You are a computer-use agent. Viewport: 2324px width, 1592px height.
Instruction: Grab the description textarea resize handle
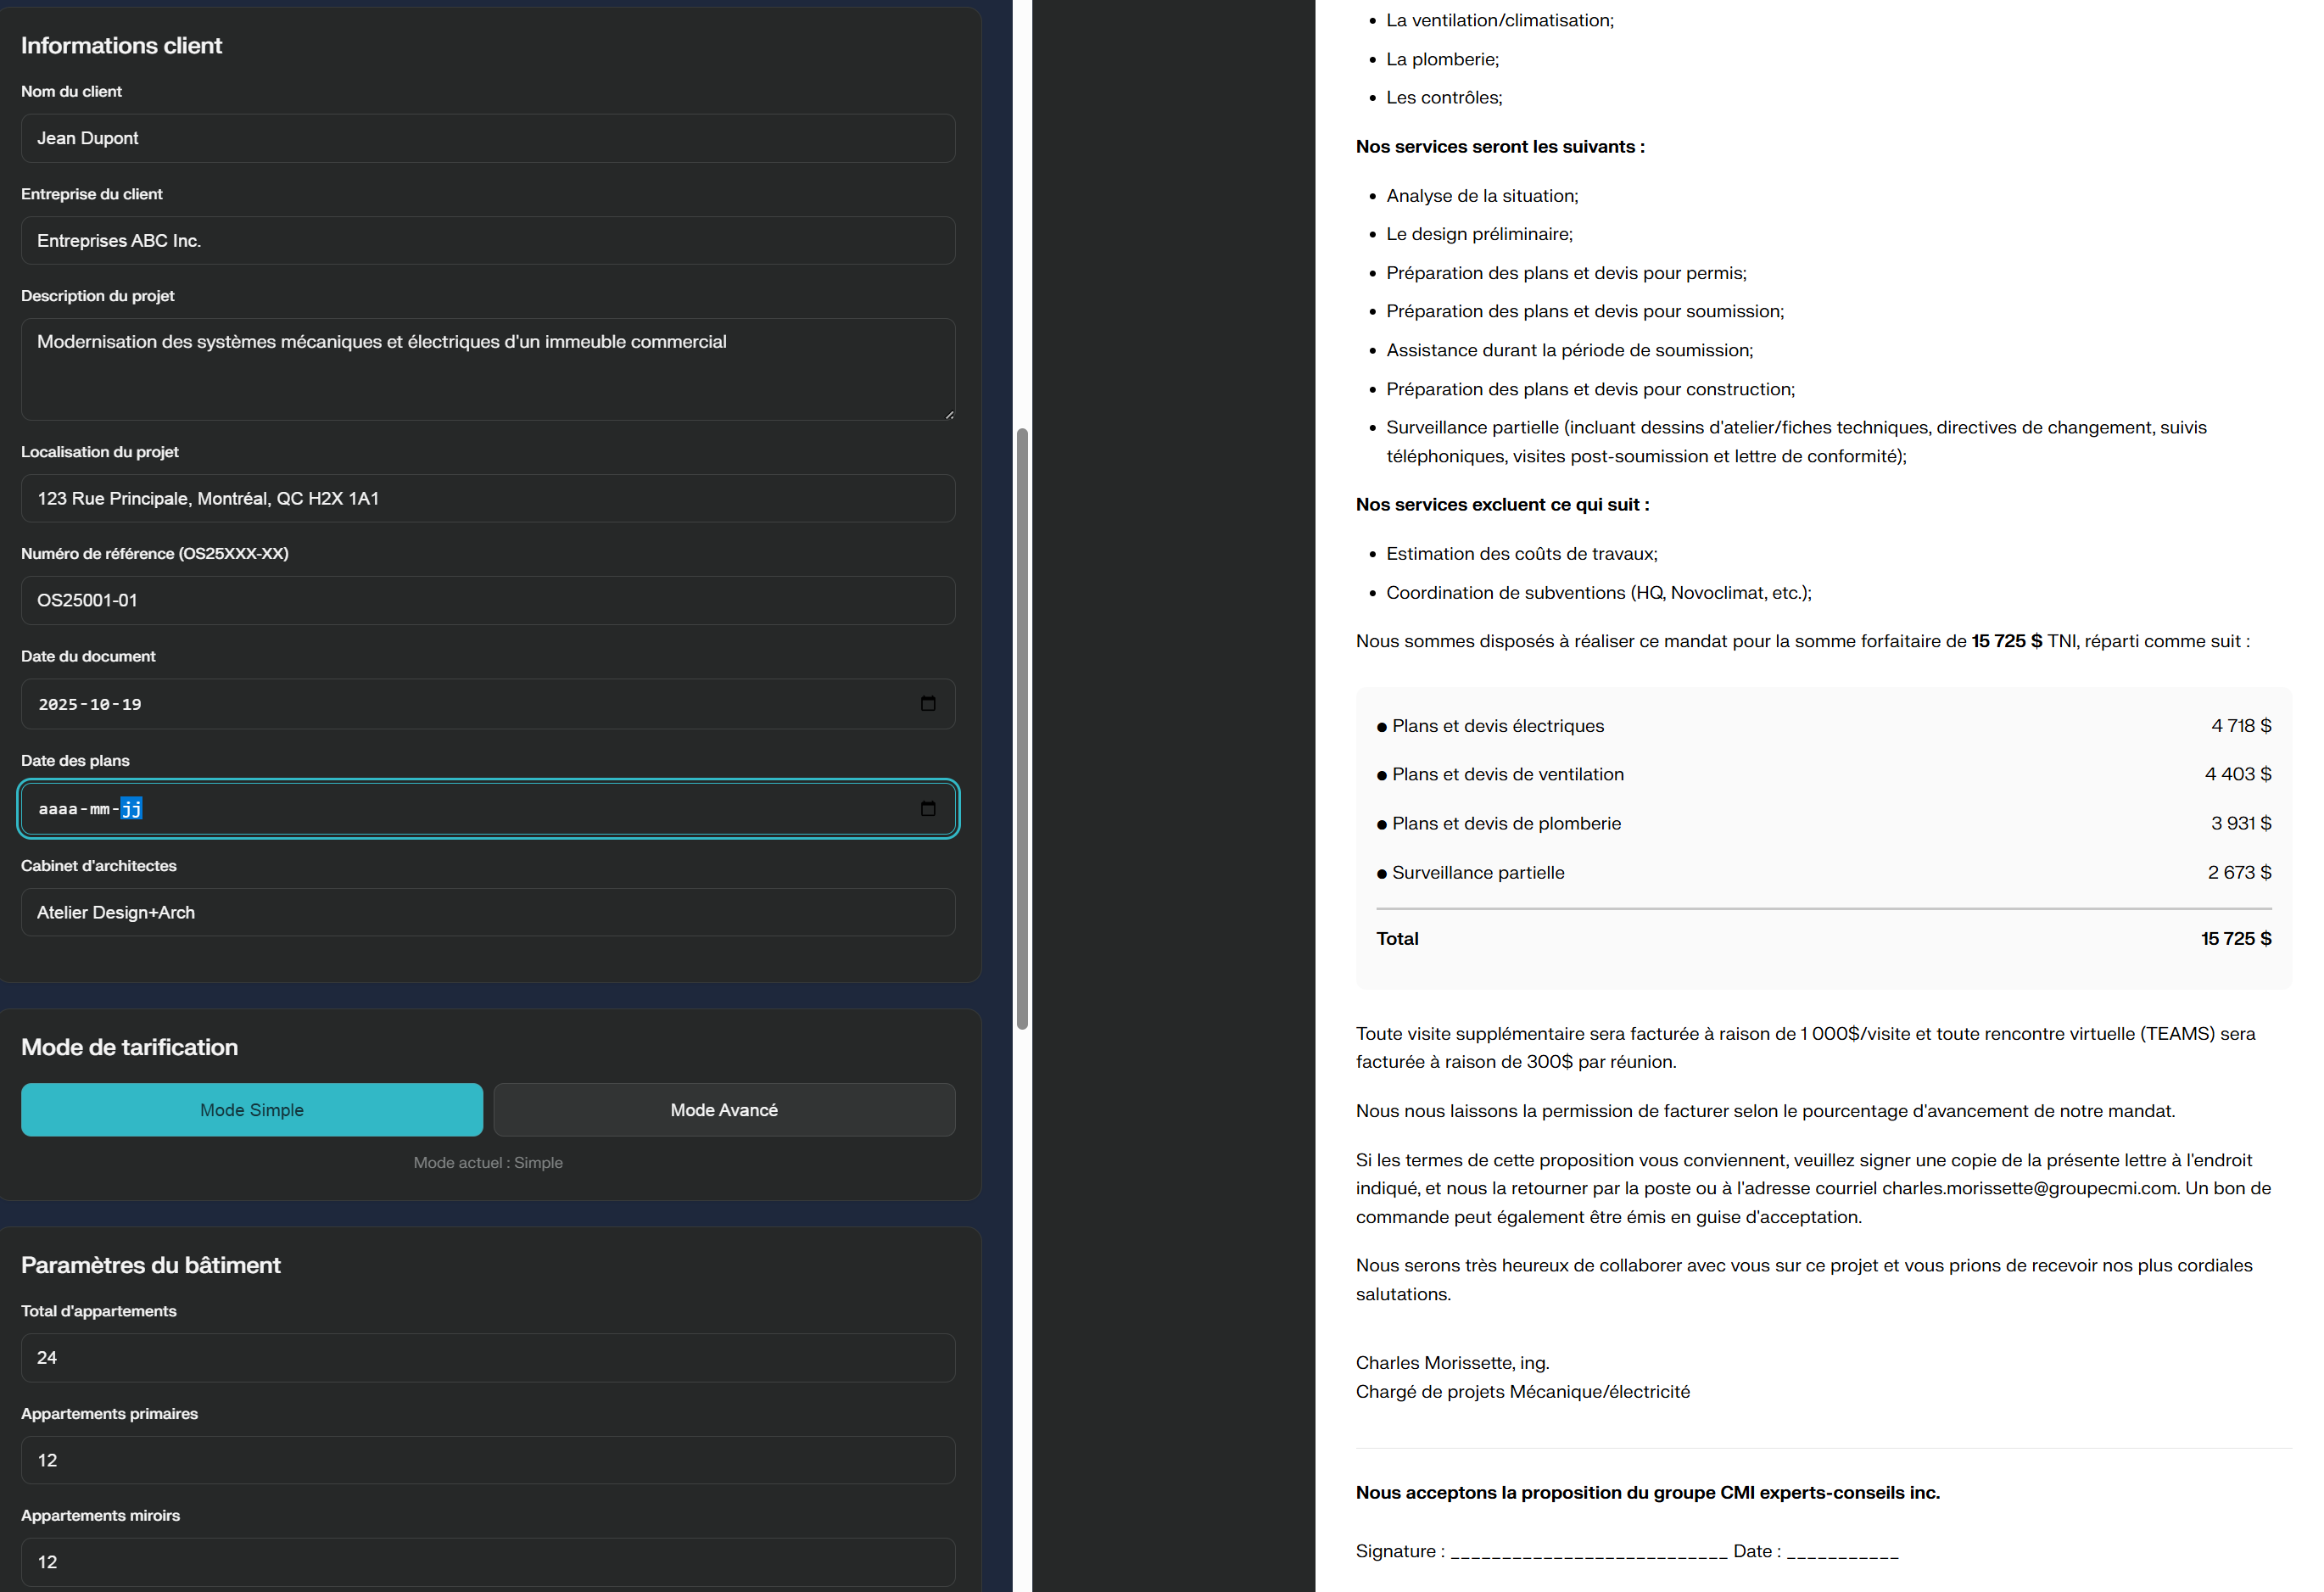pyautogui.click(x=948, y=414)
